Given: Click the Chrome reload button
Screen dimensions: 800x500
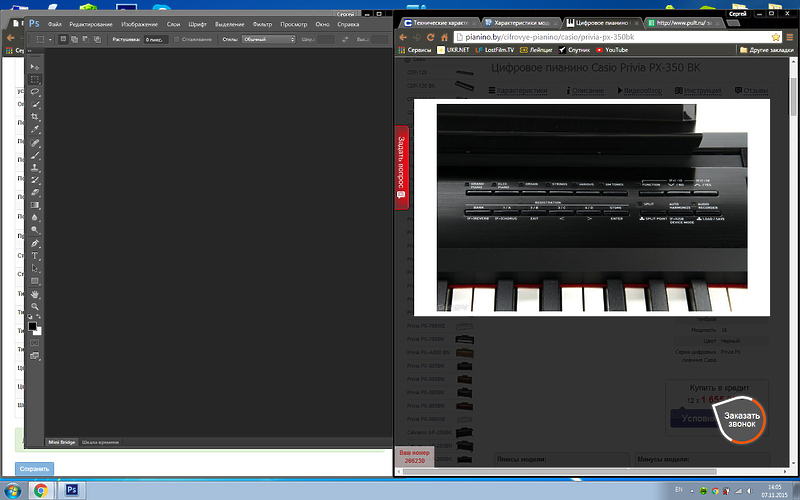Looking at the screenshot, I should pyautogui.click(x=431, y=37).
